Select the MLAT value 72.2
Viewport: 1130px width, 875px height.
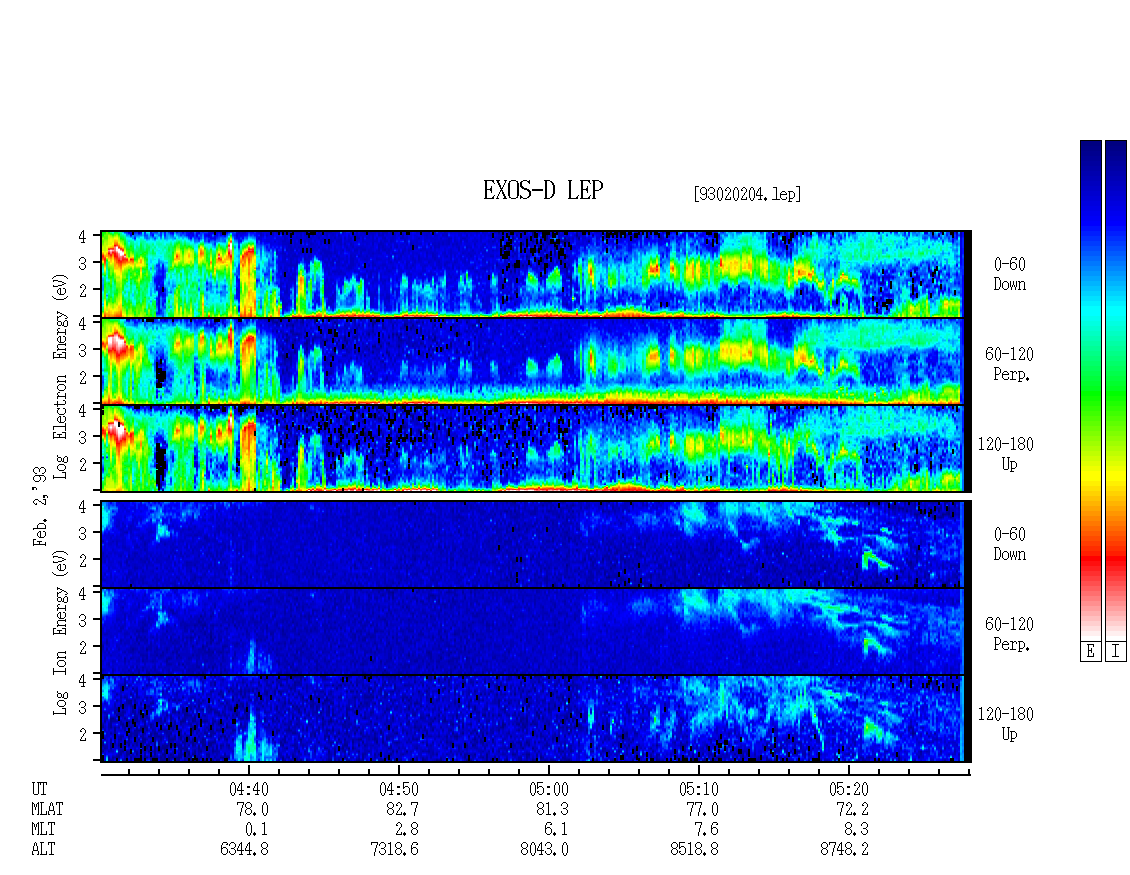pos(852,809)
